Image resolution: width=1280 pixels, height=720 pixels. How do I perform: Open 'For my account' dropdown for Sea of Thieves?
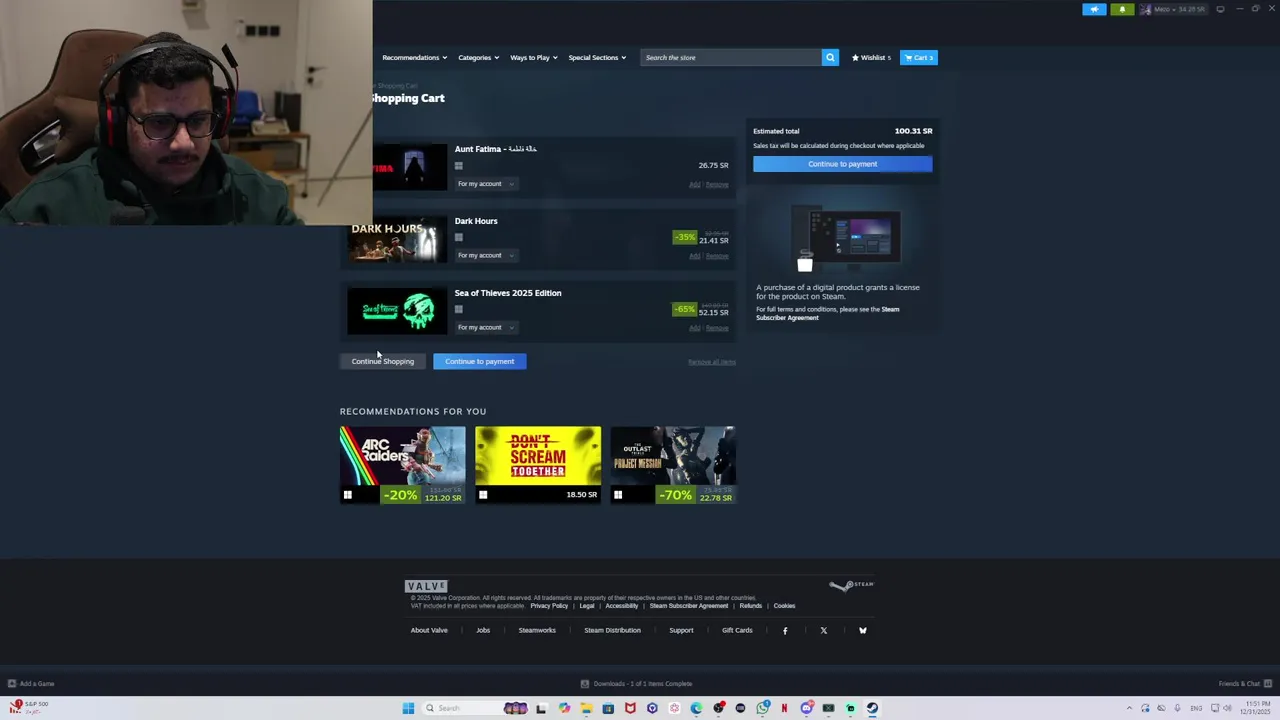485,327
